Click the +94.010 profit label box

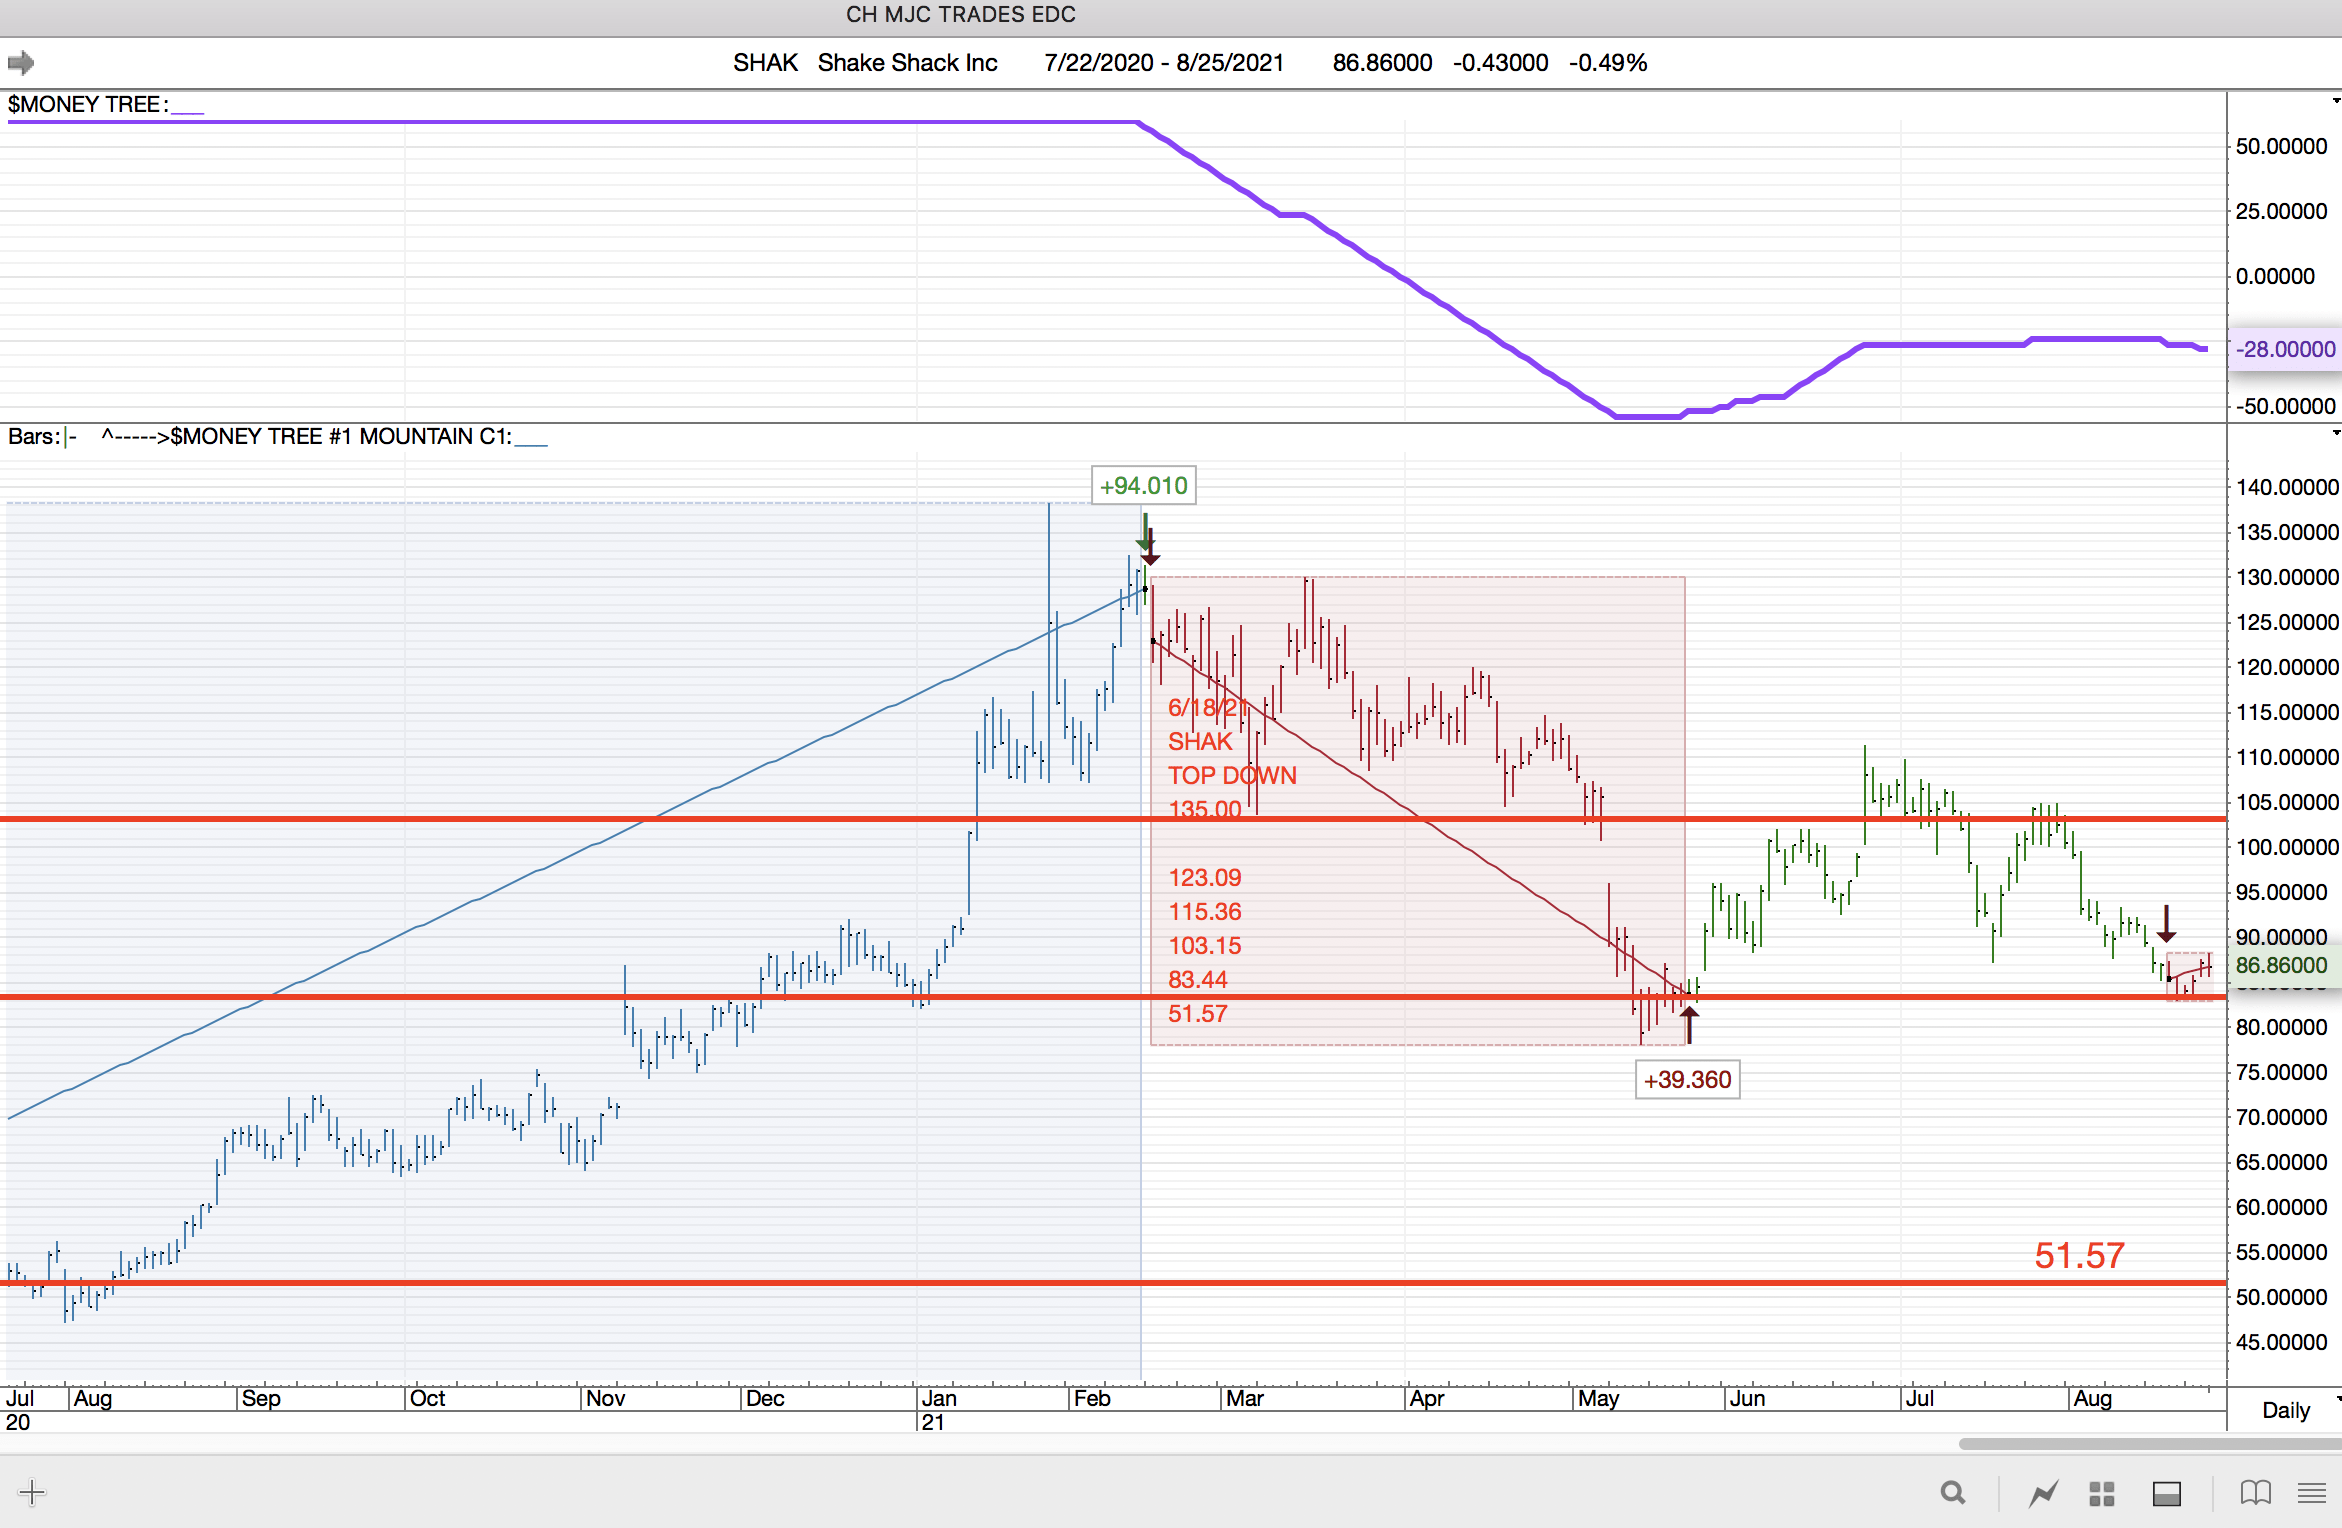coord(1143,486)
